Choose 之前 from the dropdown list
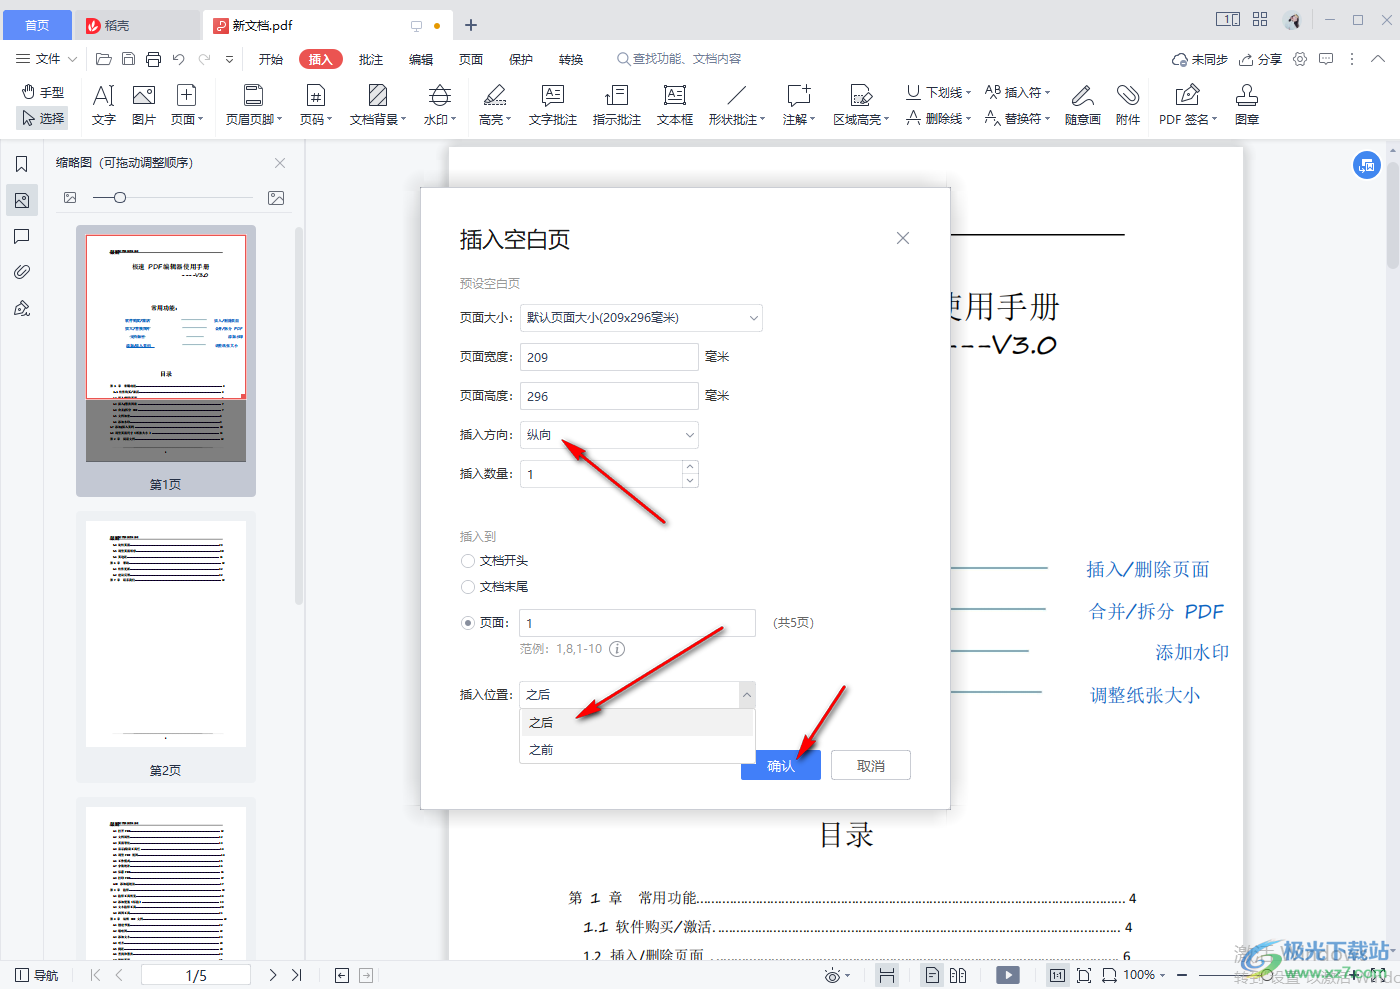The width and height of the screenshot is (1400, 989). pyautogui.click(x=637, y=750)
